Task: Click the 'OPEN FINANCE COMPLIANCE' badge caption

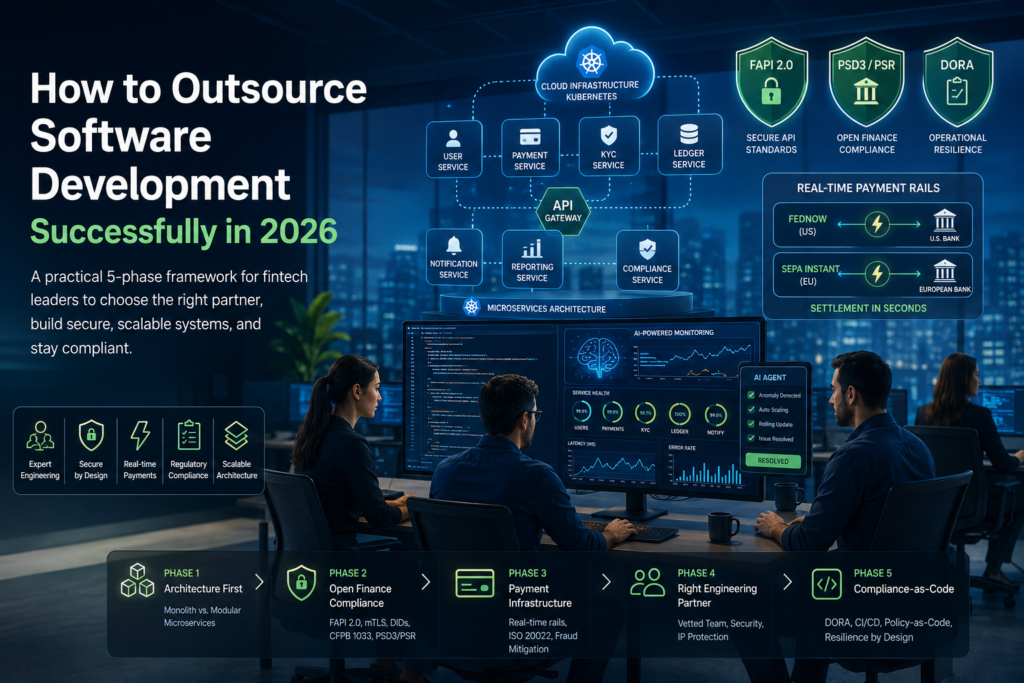Action: (x=867, y=144)
